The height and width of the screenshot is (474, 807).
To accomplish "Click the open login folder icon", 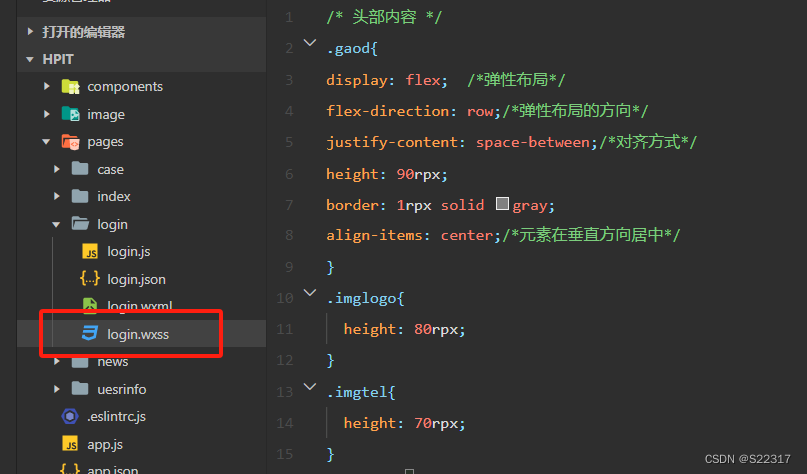I will coord(80,224).
